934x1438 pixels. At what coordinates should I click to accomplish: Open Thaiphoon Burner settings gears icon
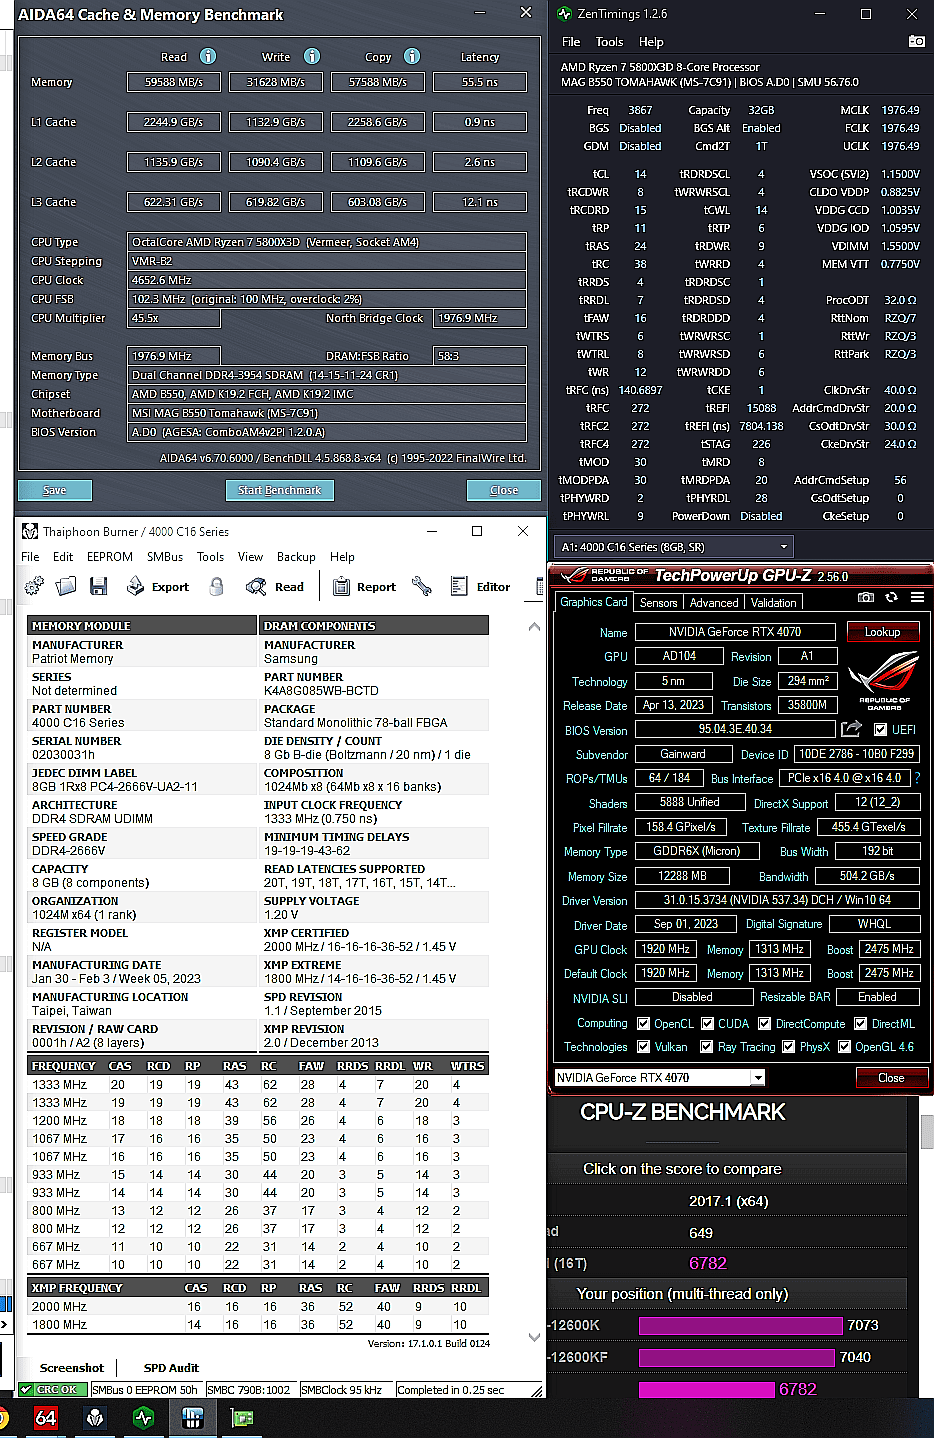pyautogui.click(x=34, y=586)
